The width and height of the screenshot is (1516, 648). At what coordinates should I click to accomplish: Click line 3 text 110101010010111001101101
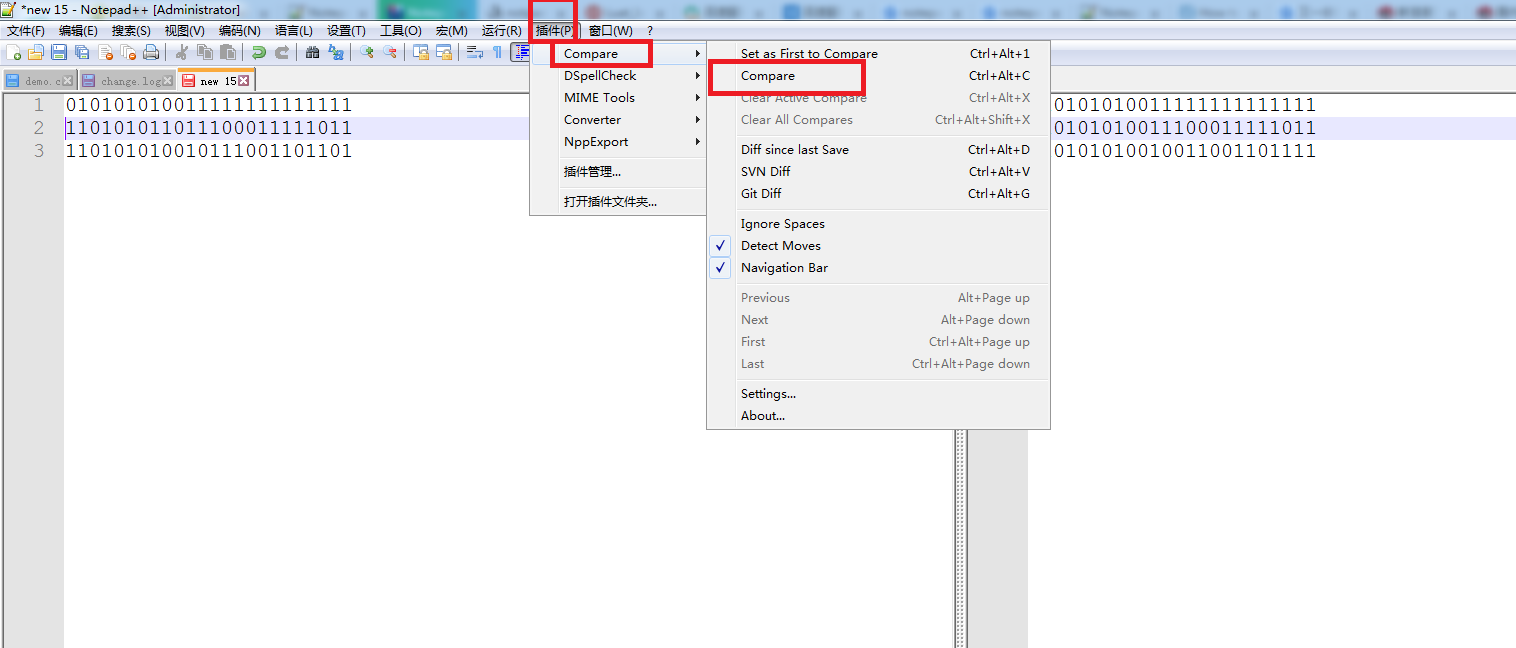tap(209, 151)
